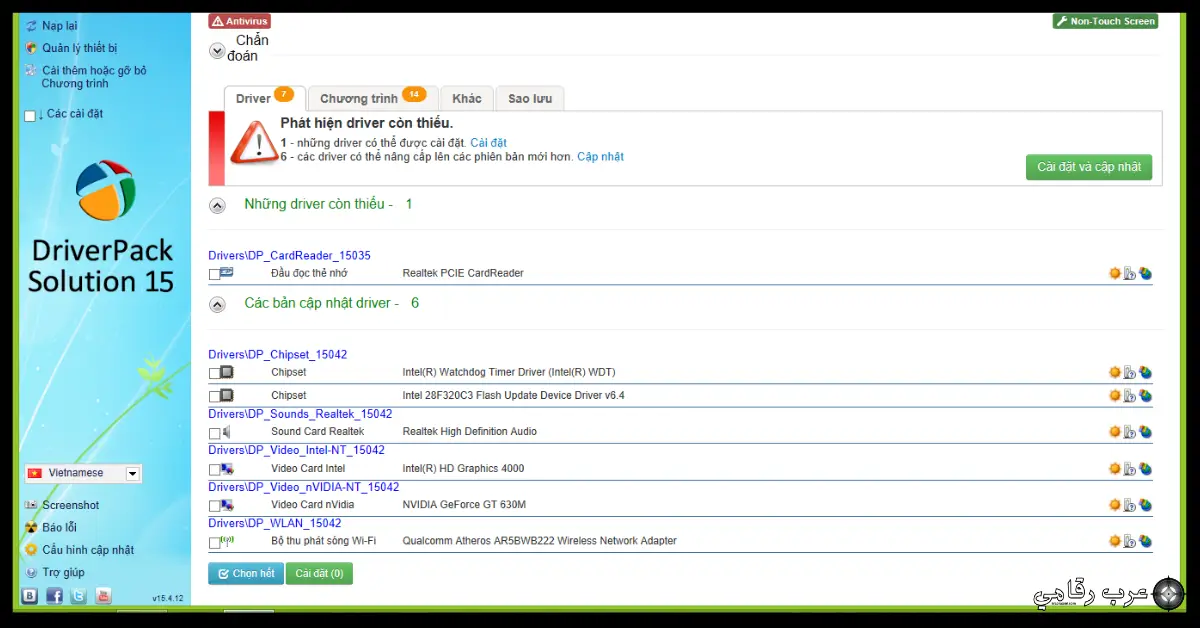The width and height of the screenshot is (1200, 628).
Task: Open the Vietnamese language dropdown
Action: click(x=83, y=473)
